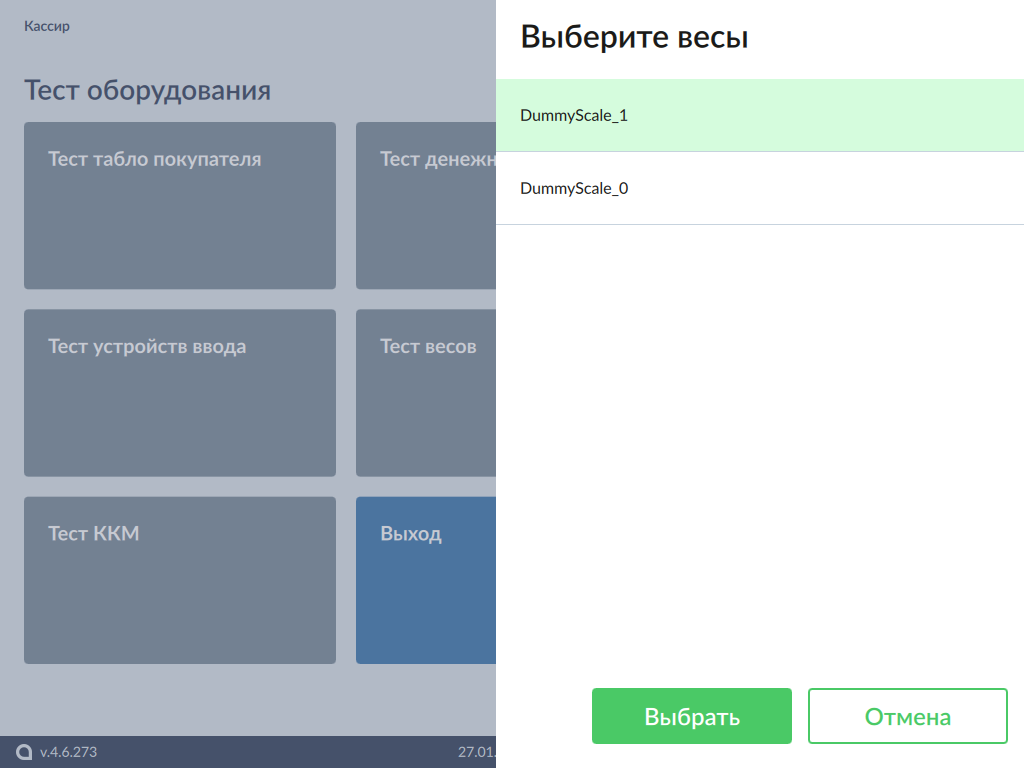This screenshot has width=1024, height=768.
Task: Click the Тест оборудования heading
Action: (147, 91)
